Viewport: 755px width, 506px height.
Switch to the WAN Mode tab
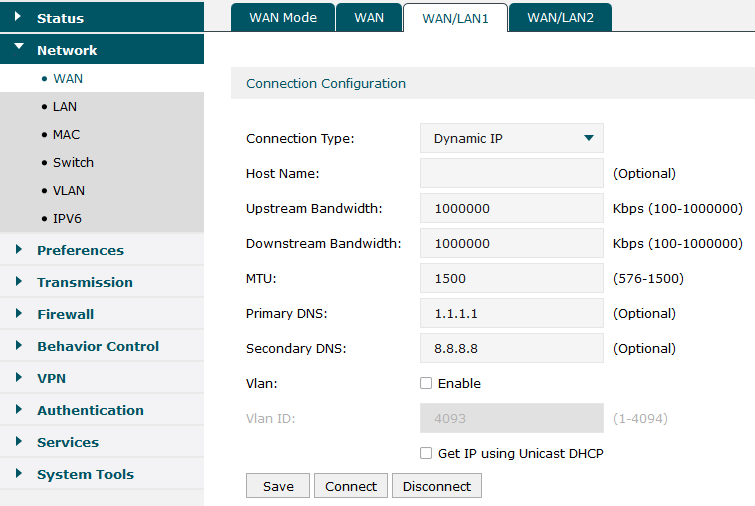(282, 18)
